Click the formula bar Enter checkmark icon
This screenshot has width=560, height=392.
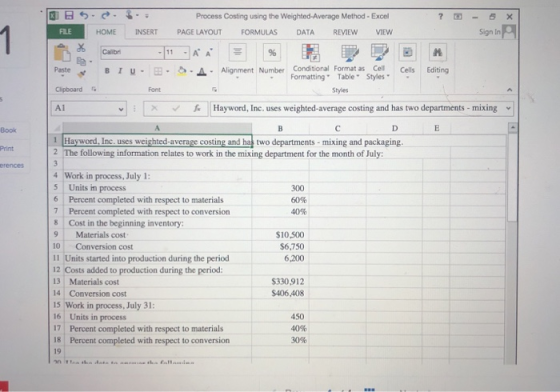click(176, 108)
